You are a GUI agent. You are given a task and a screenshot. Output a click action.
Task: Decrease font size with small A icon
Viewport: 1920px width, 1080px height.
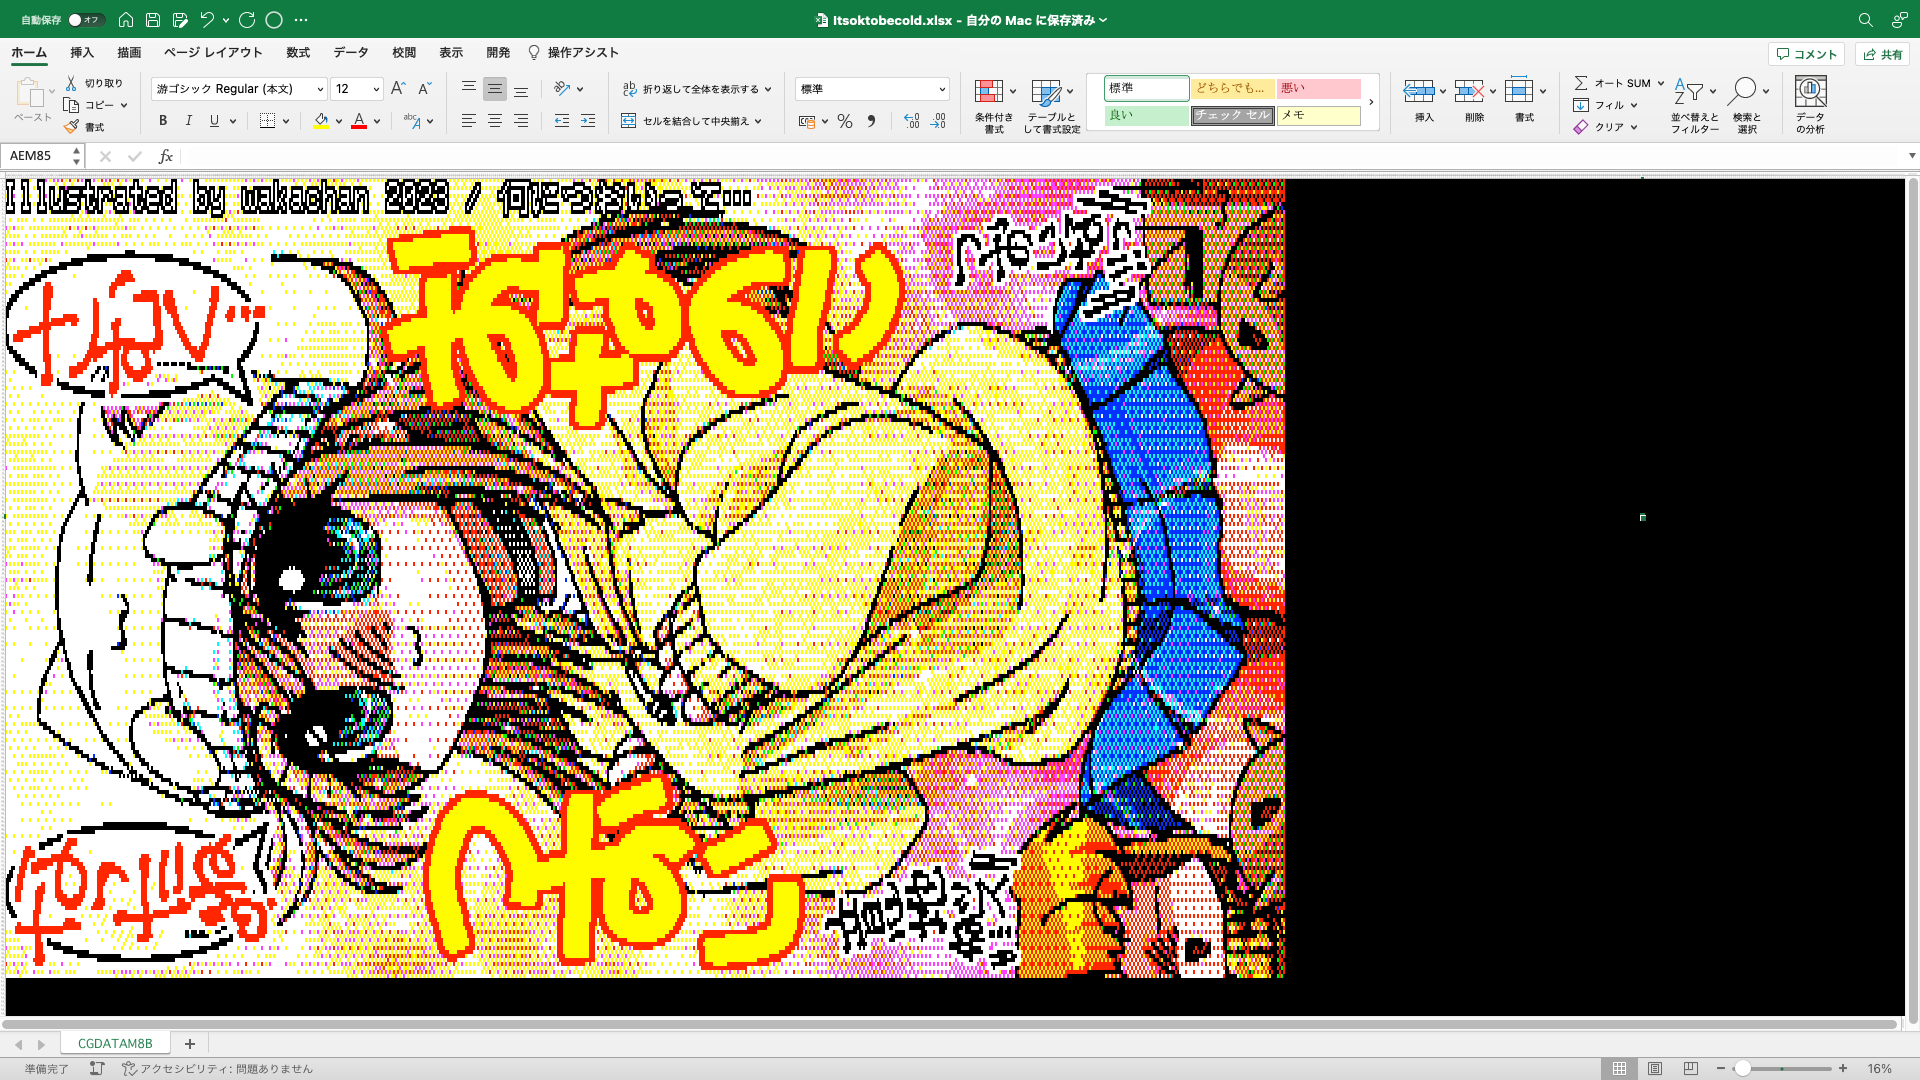coord(424,89)
